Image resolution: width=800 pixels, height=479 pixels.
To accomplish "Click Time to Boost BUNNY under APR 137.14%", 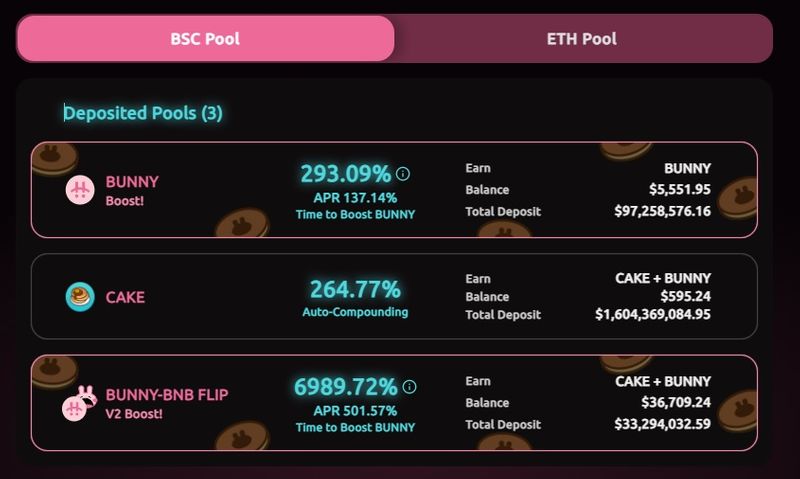I will pyautogui.click(x=355, y=214).
